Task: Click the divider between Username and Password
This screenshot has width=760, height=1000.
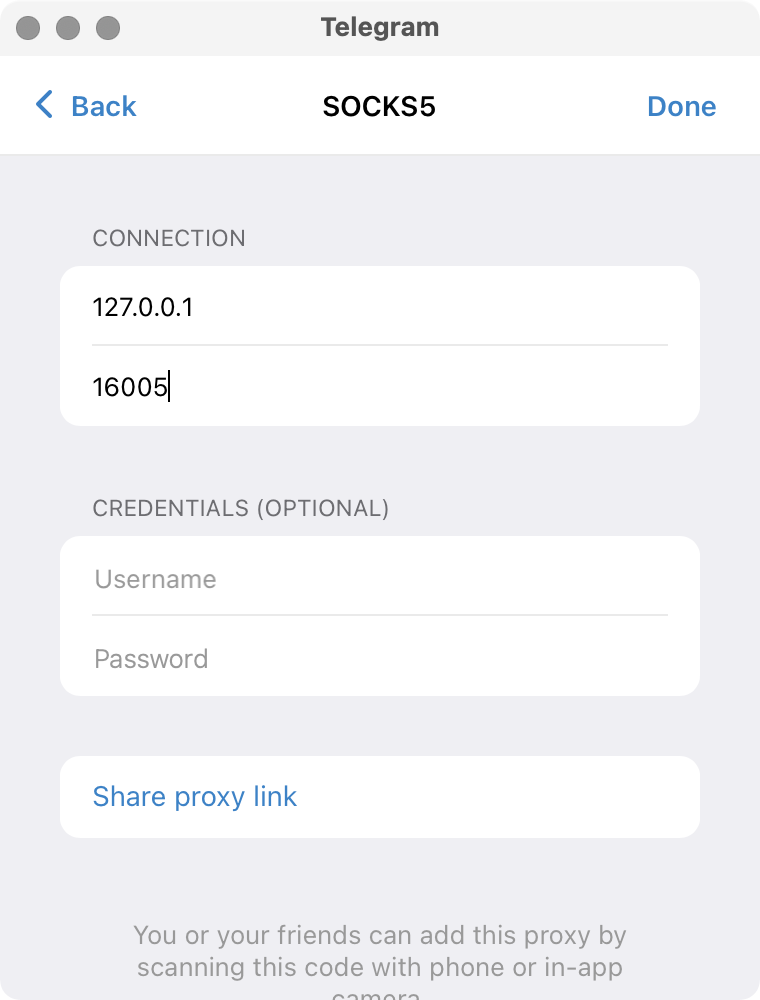Action: [380, 615]
